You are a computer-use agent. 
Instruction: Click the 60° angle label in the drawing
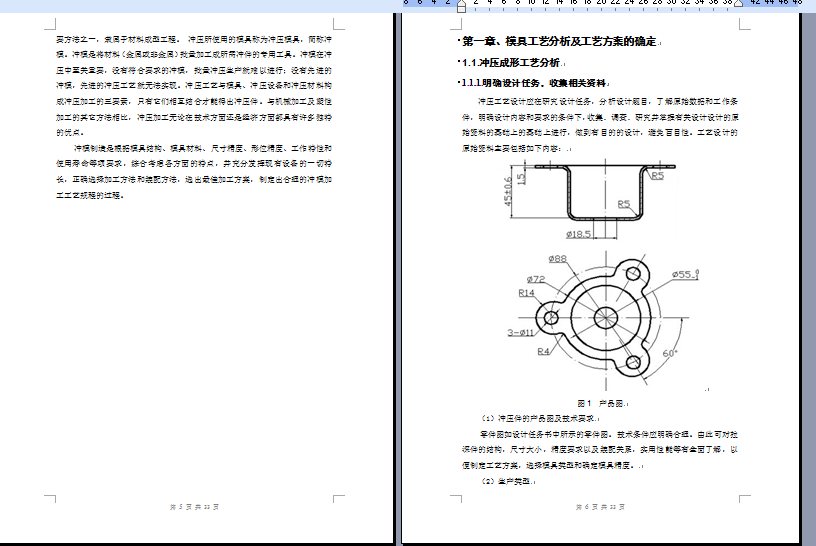pyautogui.click(x=670, y=353)
